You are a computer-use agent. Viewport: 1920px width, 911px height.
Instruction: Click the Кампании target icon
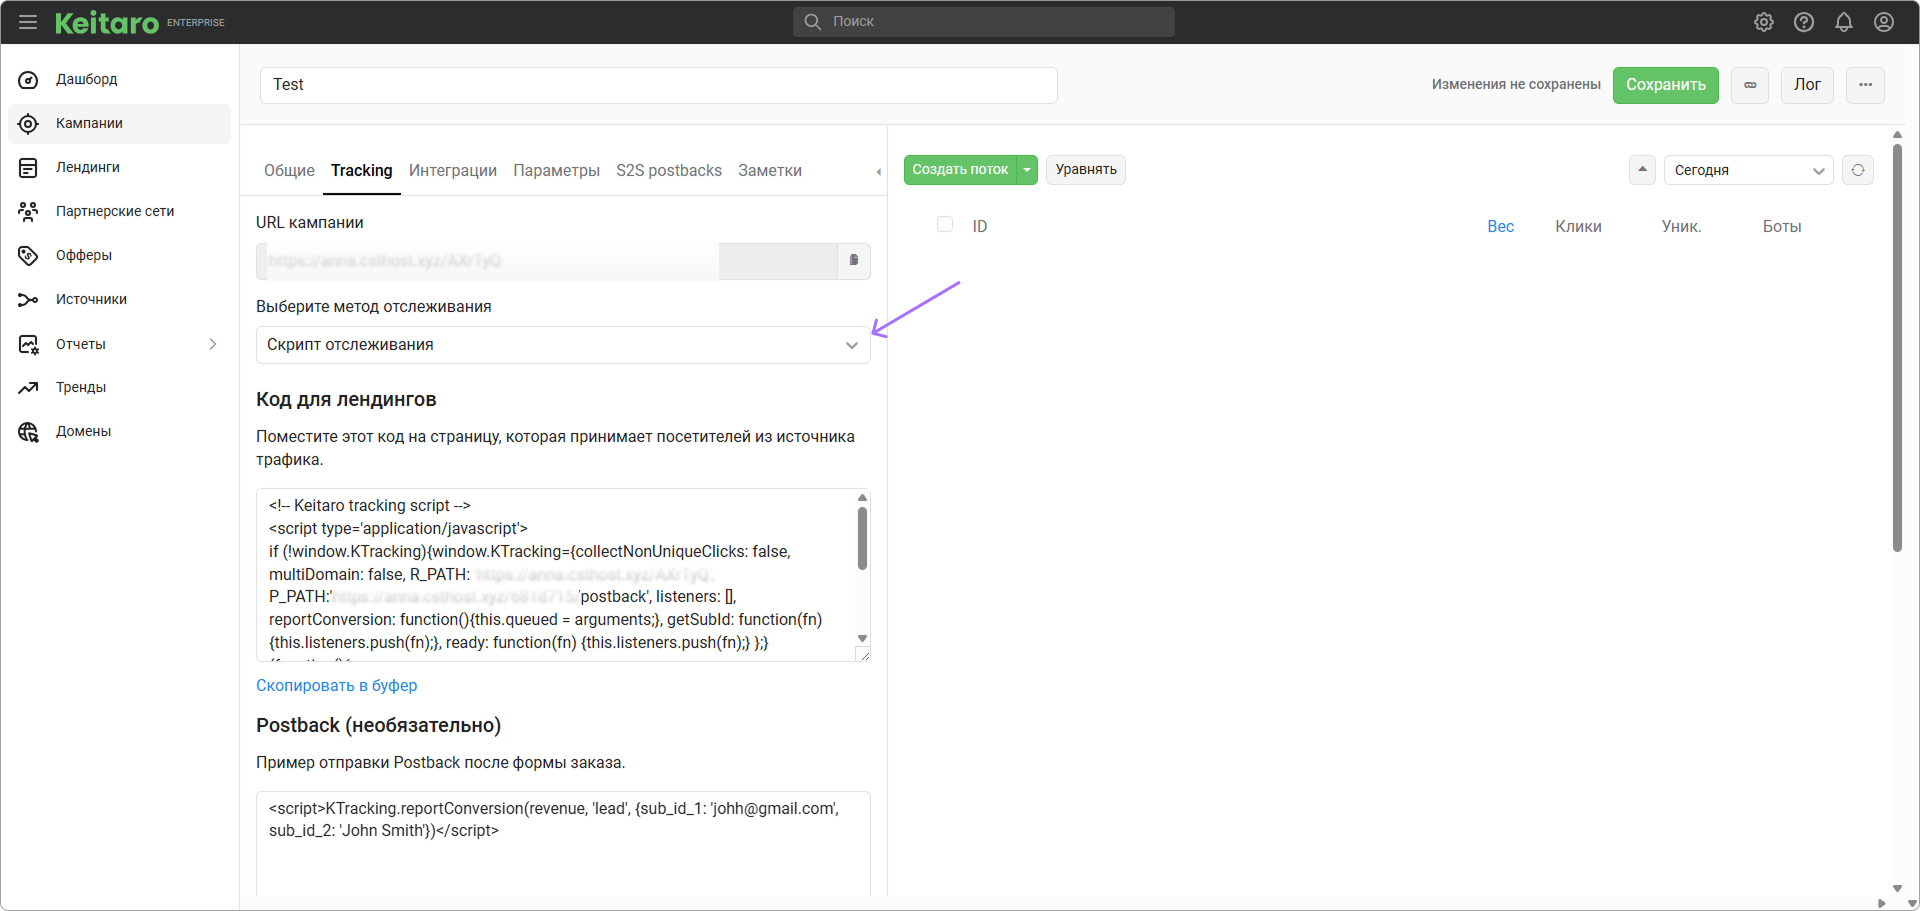click(x=28, y=124)
